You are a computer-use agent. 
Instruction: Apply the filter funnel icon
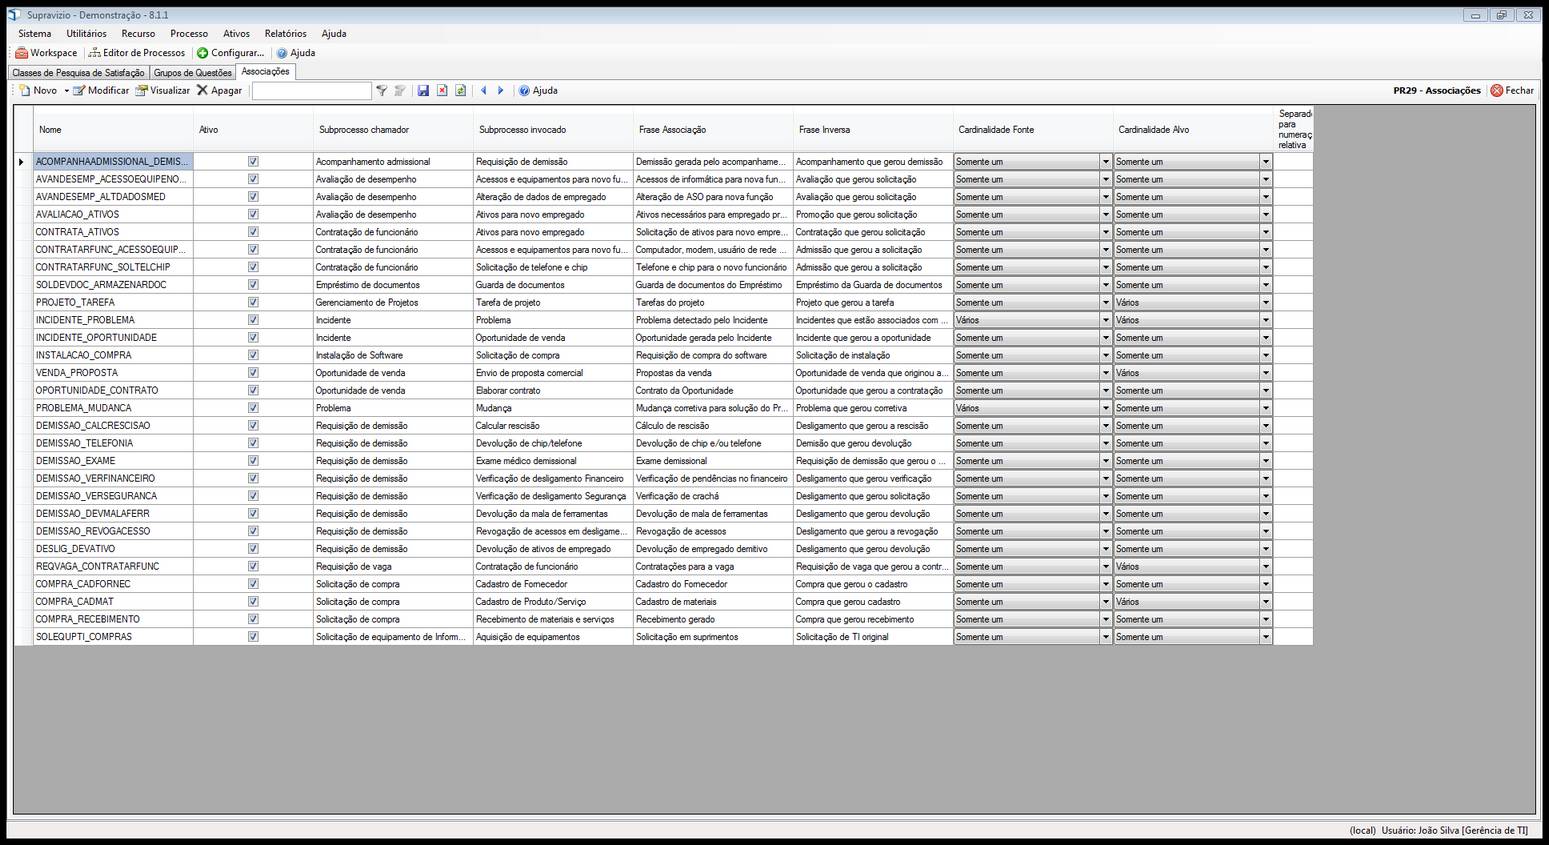pyautogui.click(x=381, y=90)
